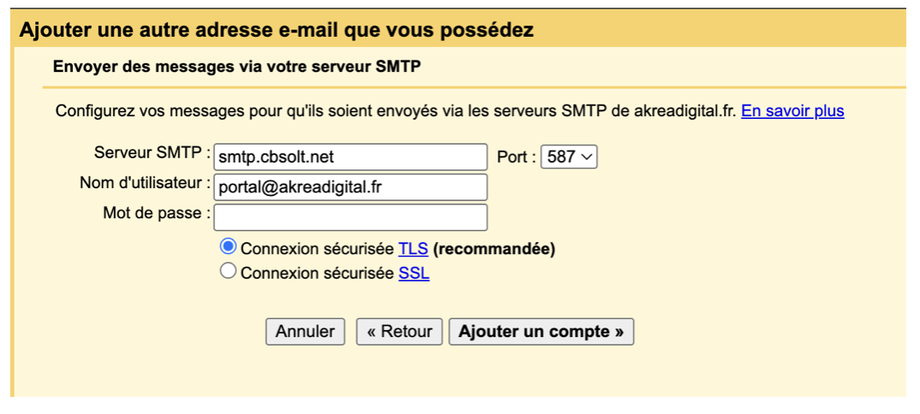Select the TLS secure connection radio button
Screen dimensions: 920x414
pos(228,247)
